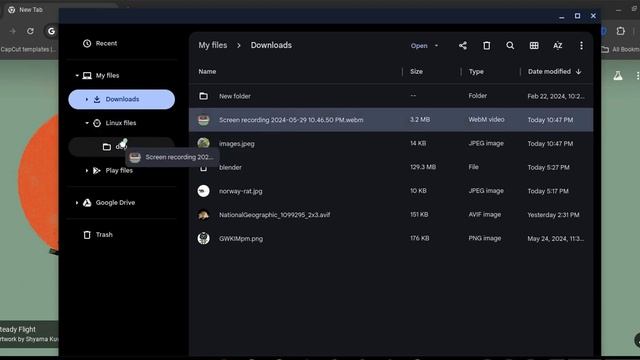Click the Google Drive logo icon
The height and width of the screenshot is (360, 640).
(87, 202)
